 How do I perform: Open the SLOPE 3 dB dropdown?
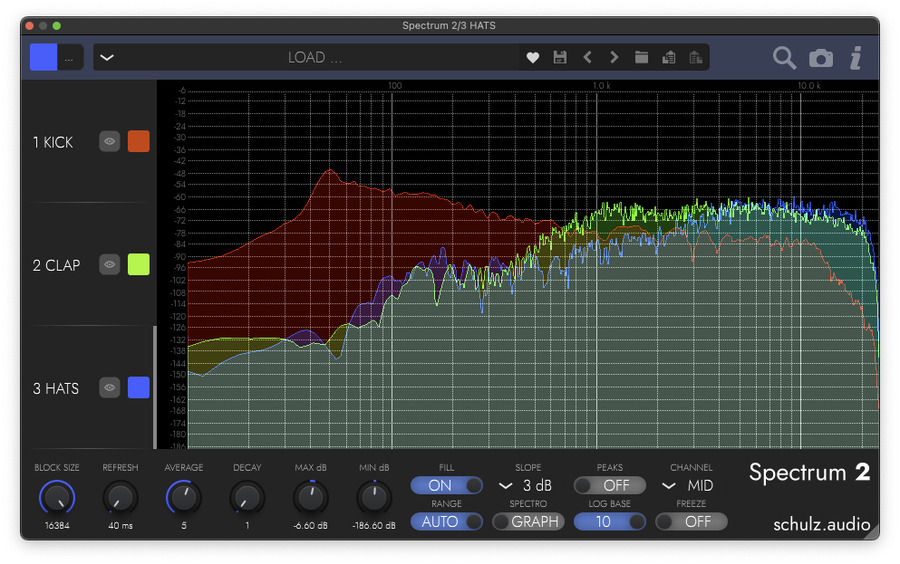click(x=525, y=486)
